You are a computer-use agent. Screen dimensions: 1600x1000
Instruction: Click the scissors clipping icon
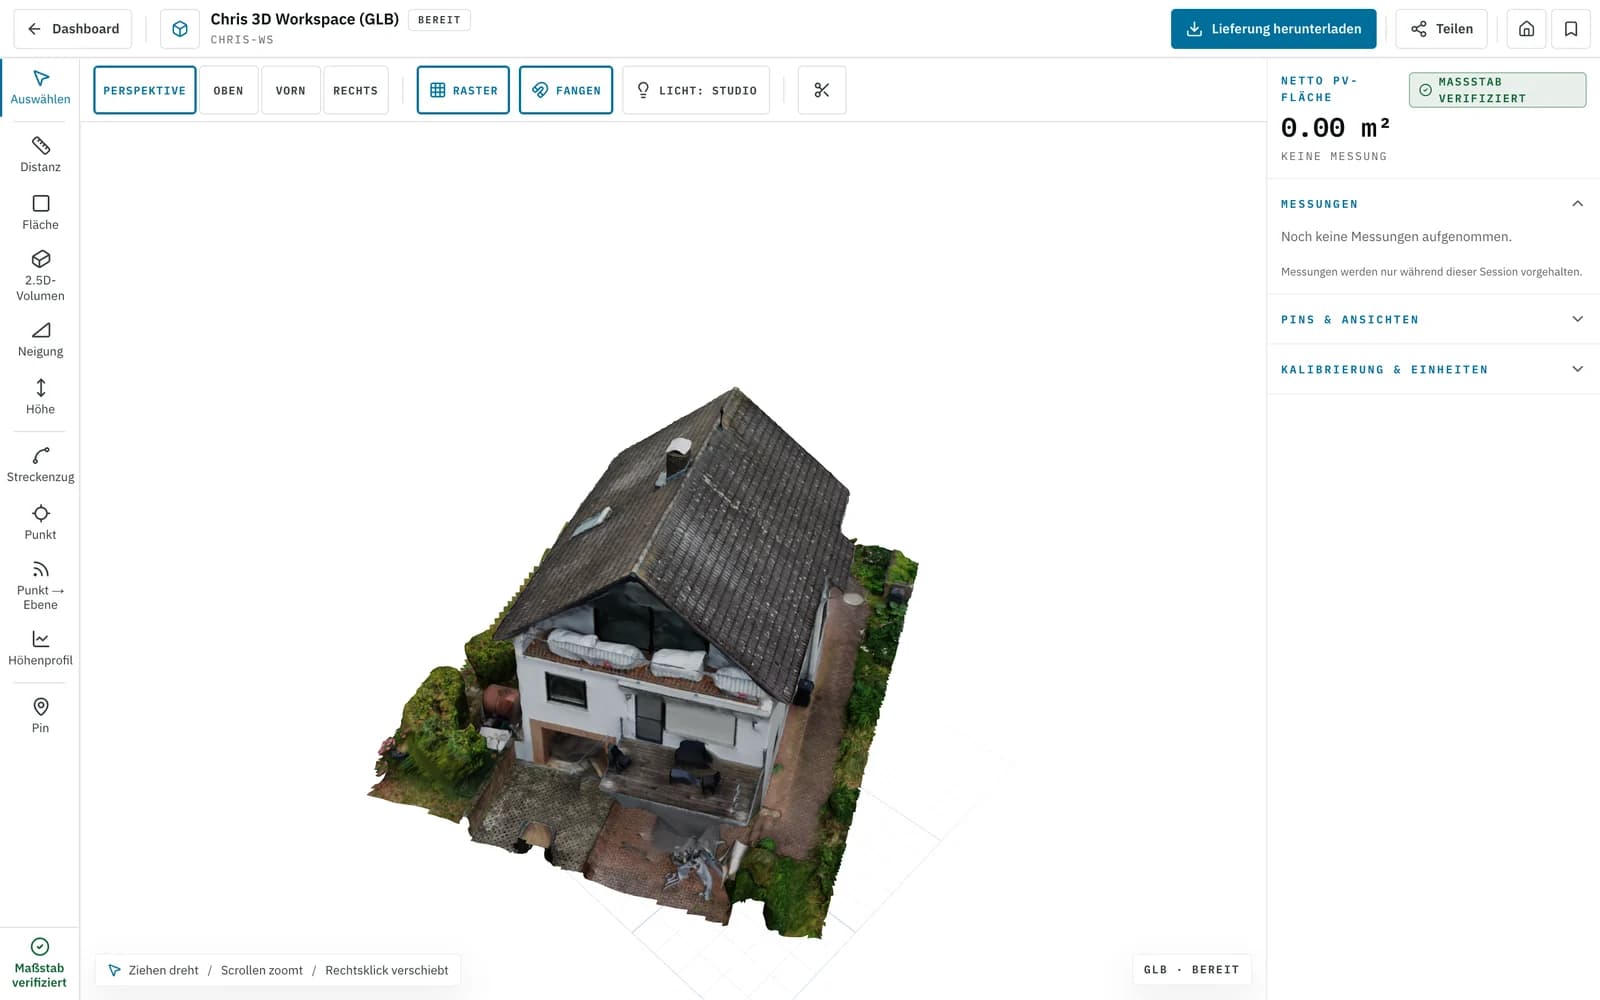click(x=822, y=90)
